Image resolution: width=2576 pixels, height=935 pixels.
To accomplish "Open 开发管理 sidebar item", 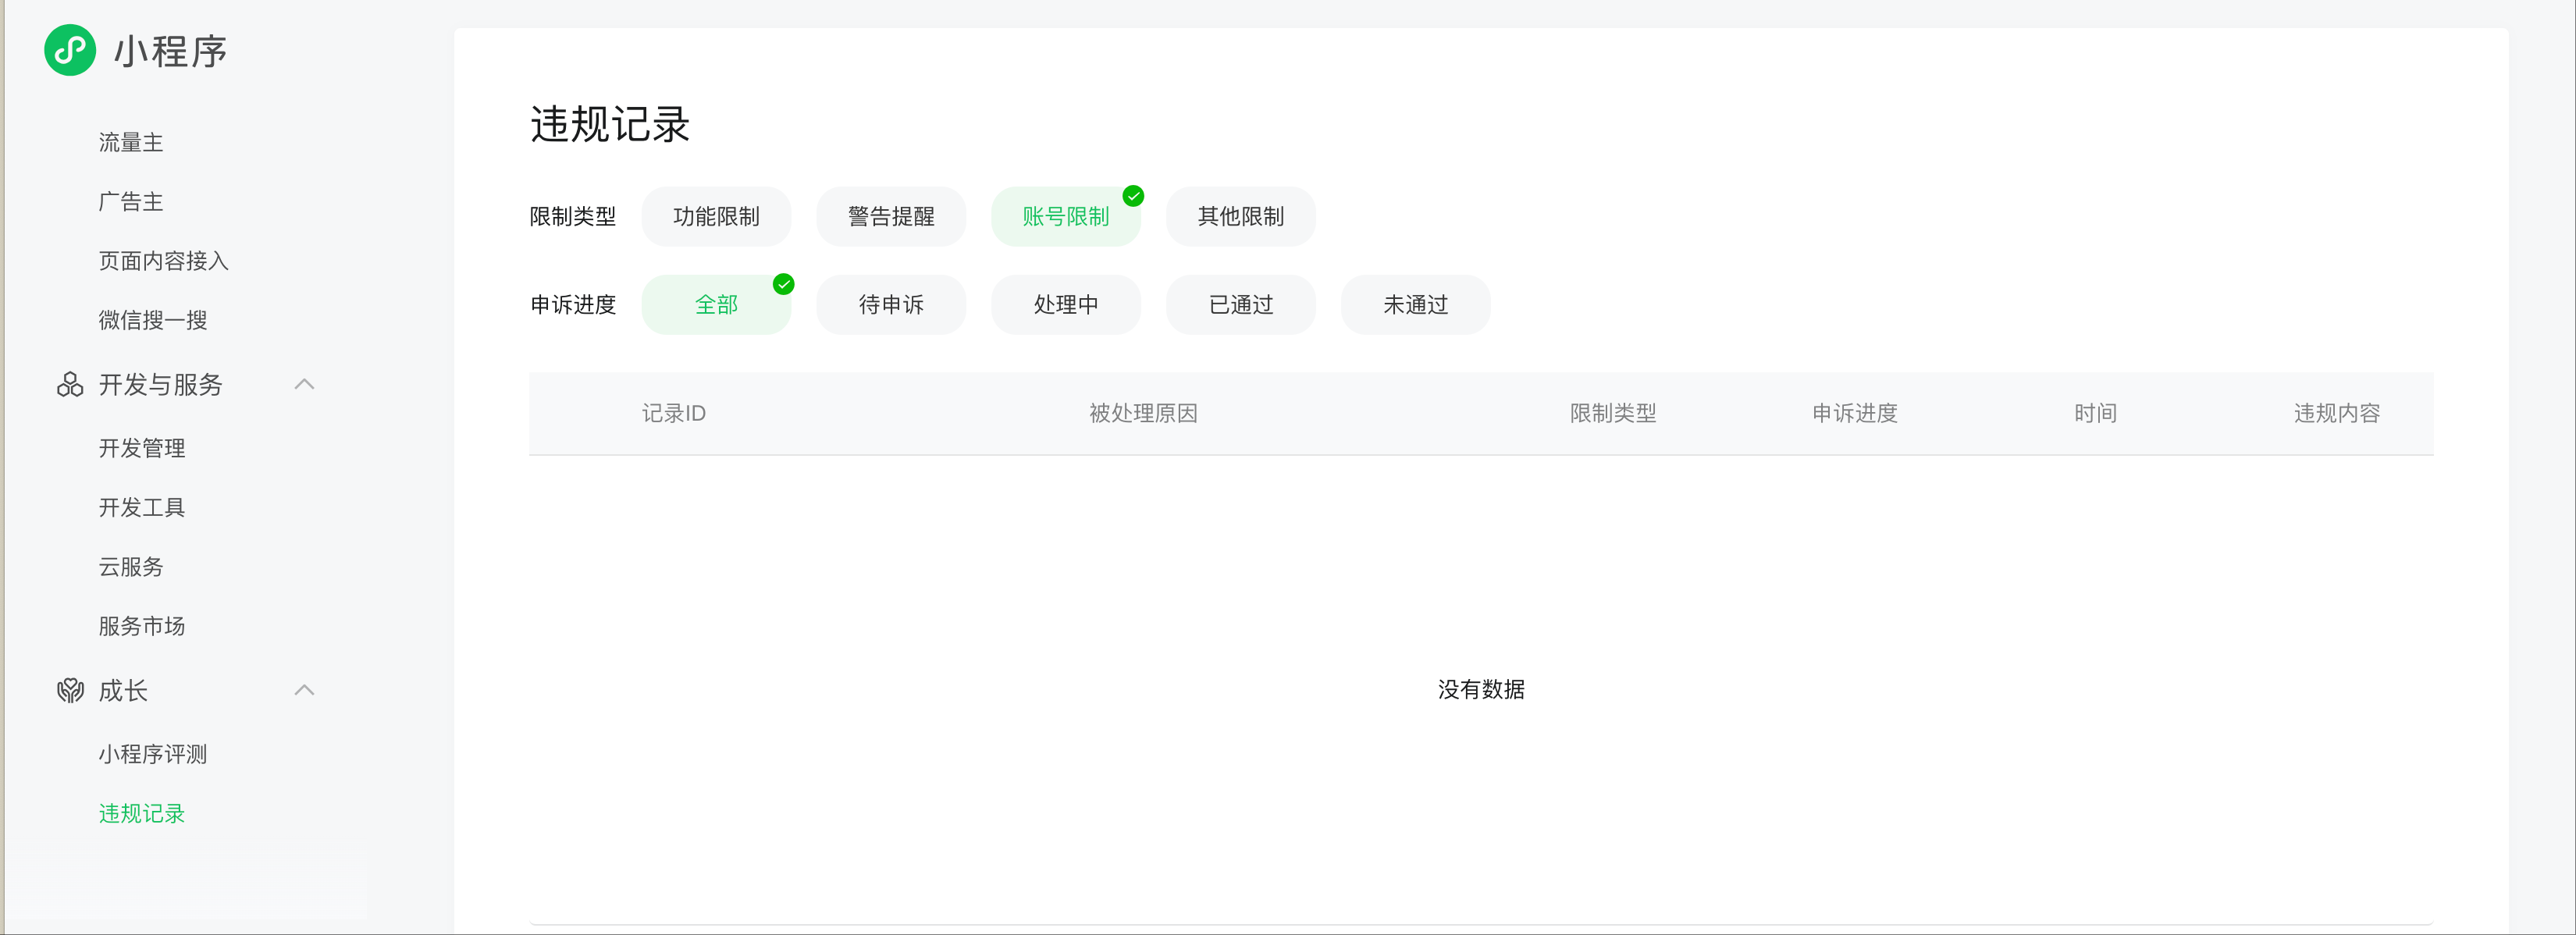I will (x=142, y=449).
